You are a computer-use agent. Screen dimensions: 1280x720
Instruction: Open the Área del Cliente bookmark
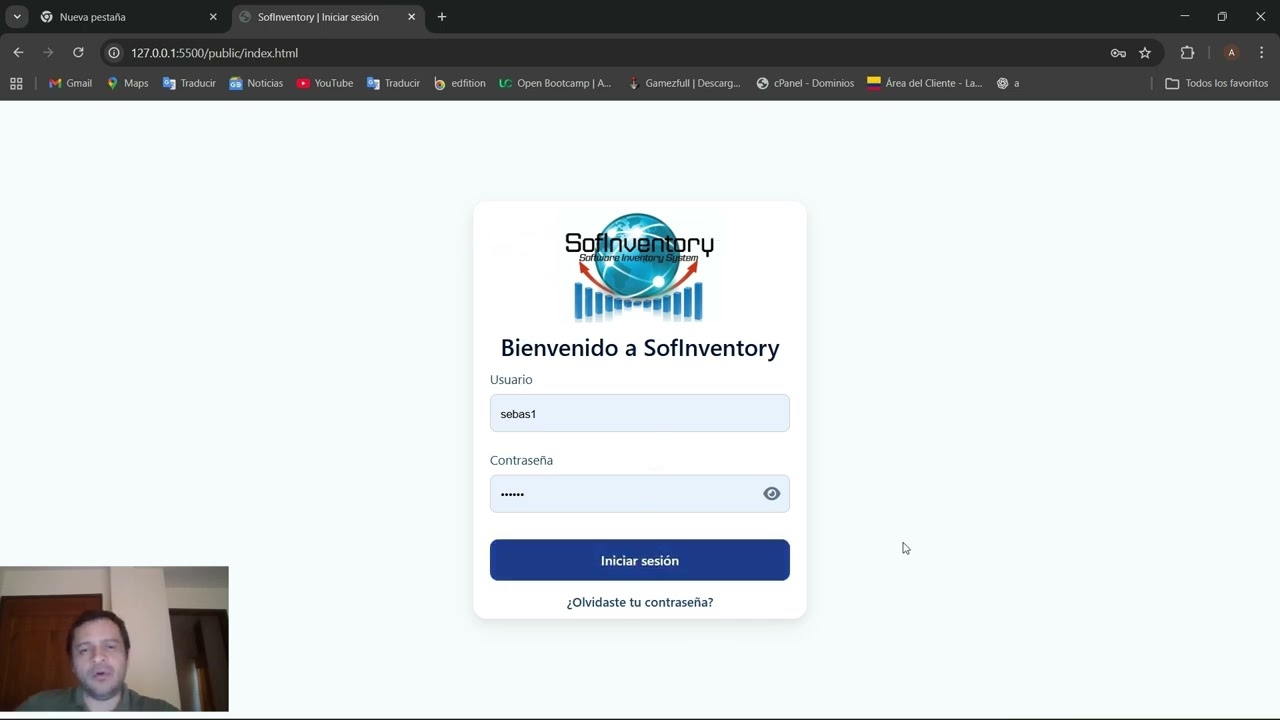pos(925,83)
